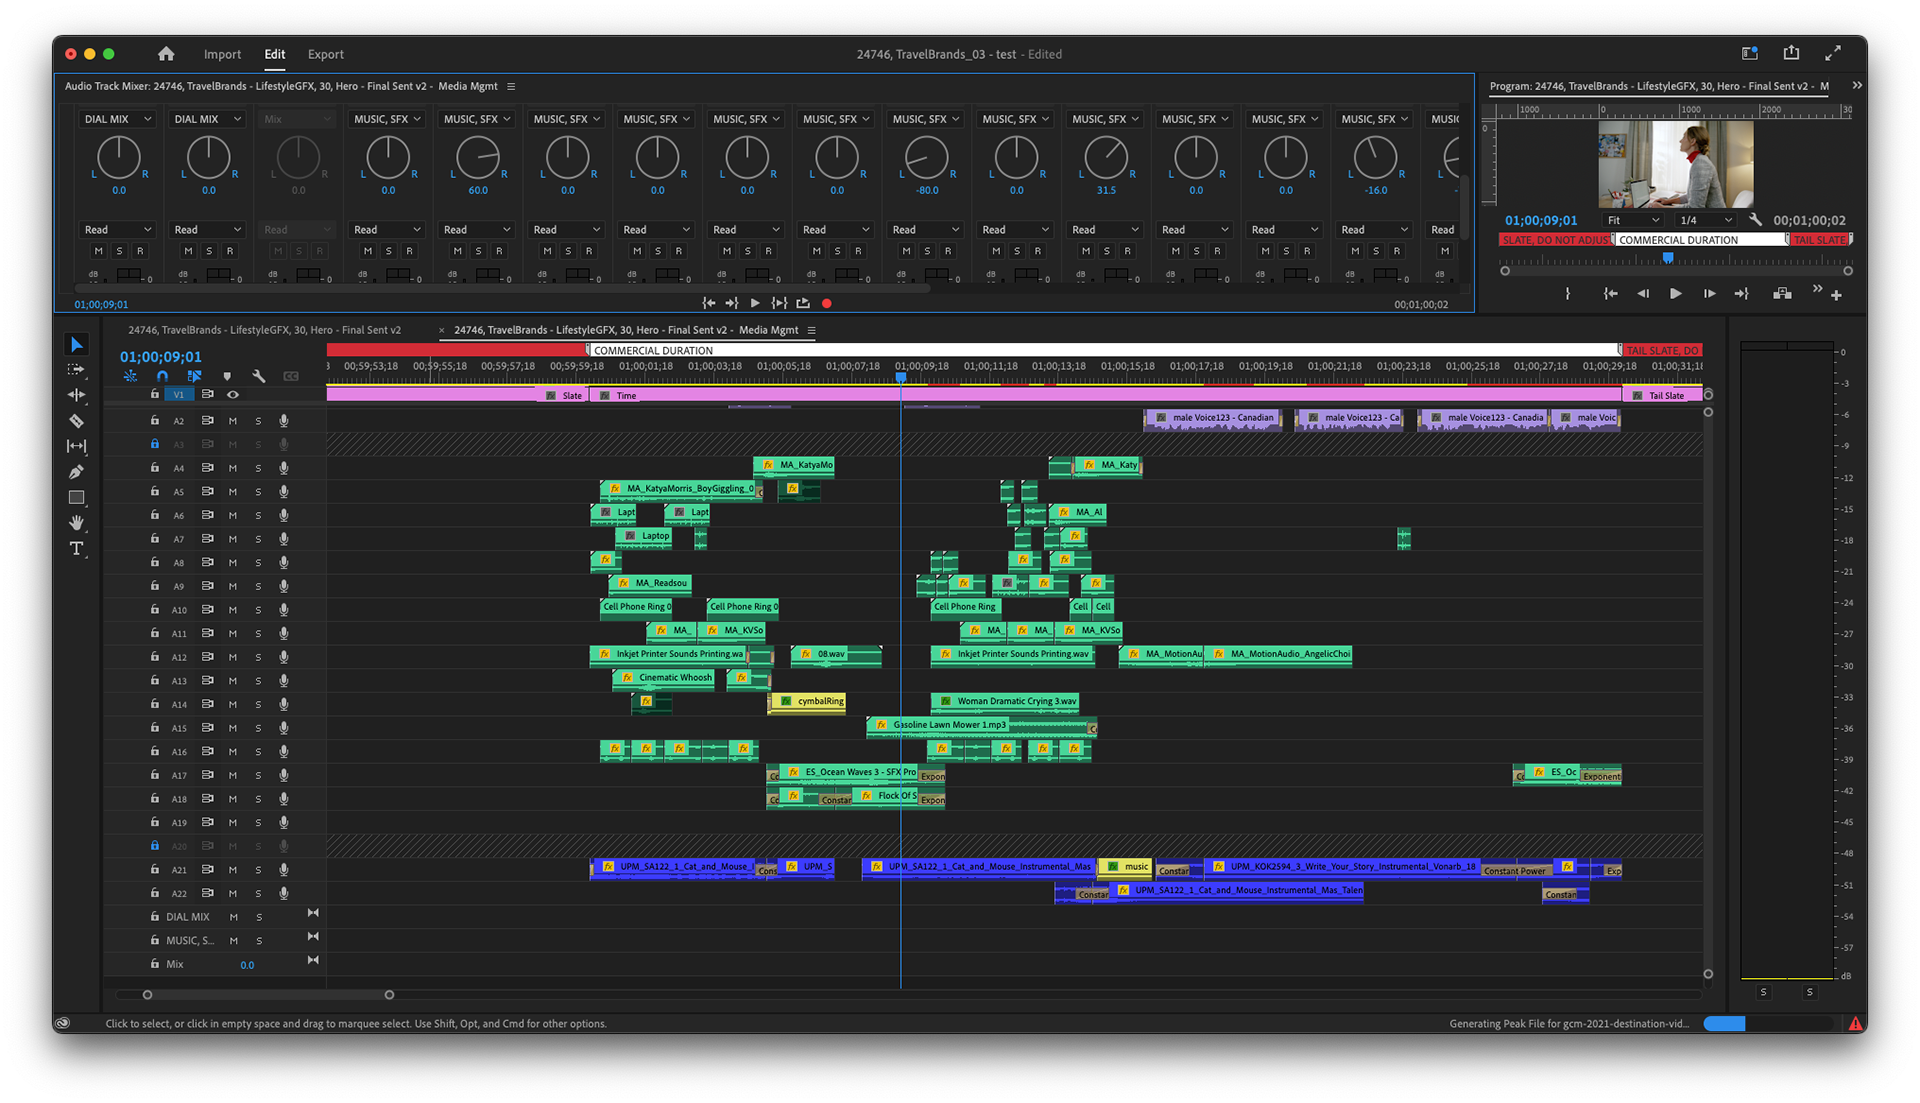1920x1103 pixels.
Task: Select the Razor tool
Action: (76, 421)
